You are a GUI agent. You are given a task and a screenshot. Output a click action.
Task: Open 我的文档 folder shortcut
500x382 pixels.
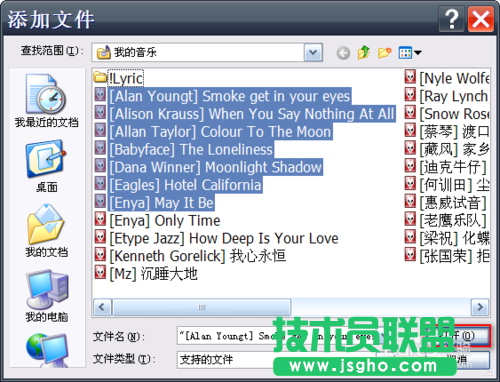pos(46,231)
